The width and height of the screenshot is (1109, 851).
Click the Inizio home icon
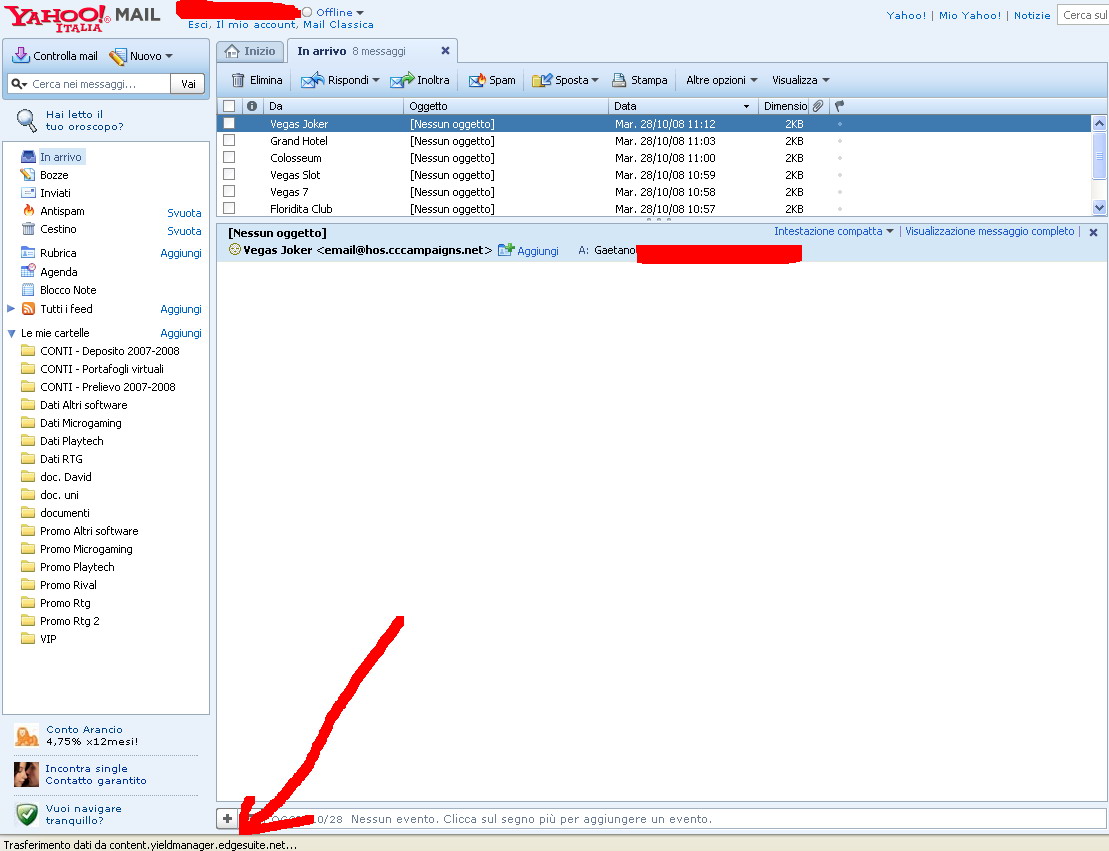point(231,51)
